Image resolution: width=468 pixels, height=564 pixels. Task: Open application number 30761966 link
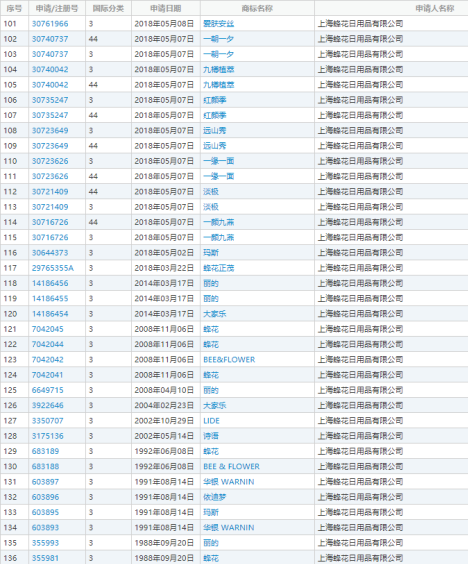50,24
